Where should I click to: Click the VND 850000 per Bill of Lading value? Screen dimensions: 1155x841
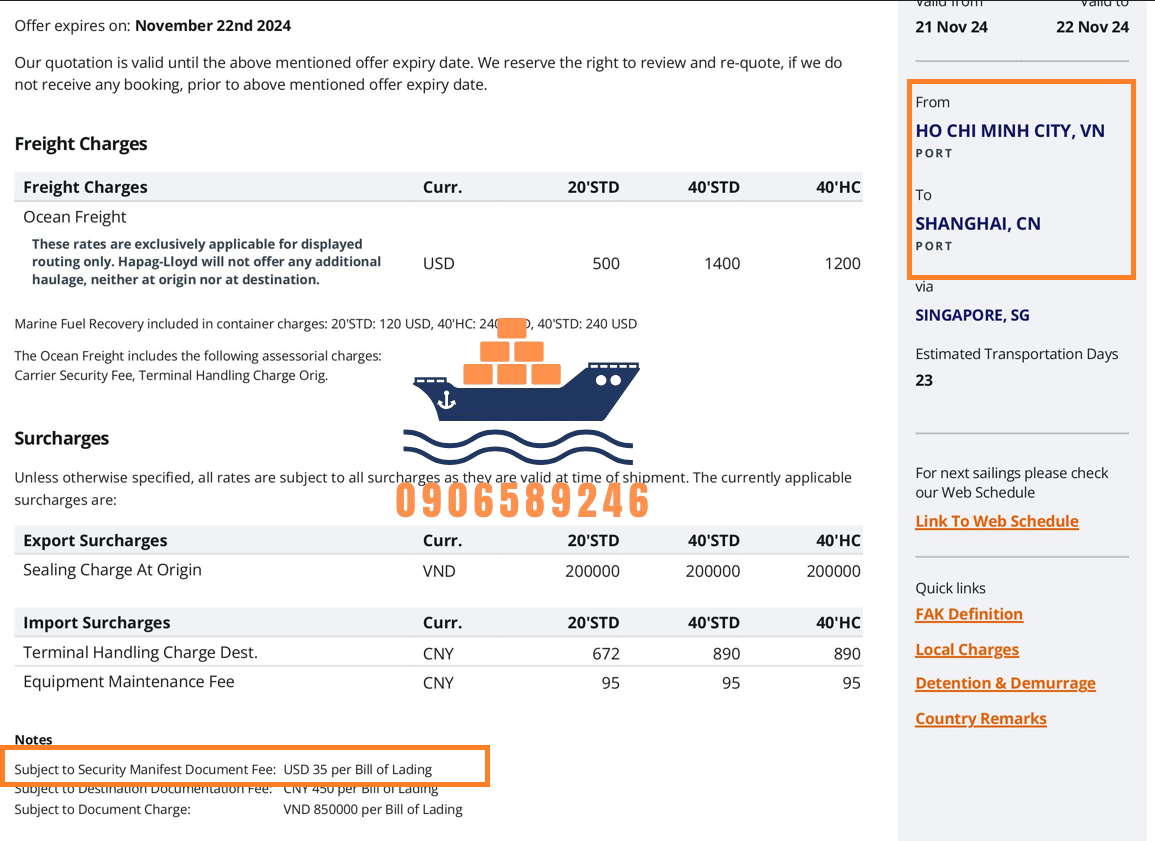tap(373, 809)
